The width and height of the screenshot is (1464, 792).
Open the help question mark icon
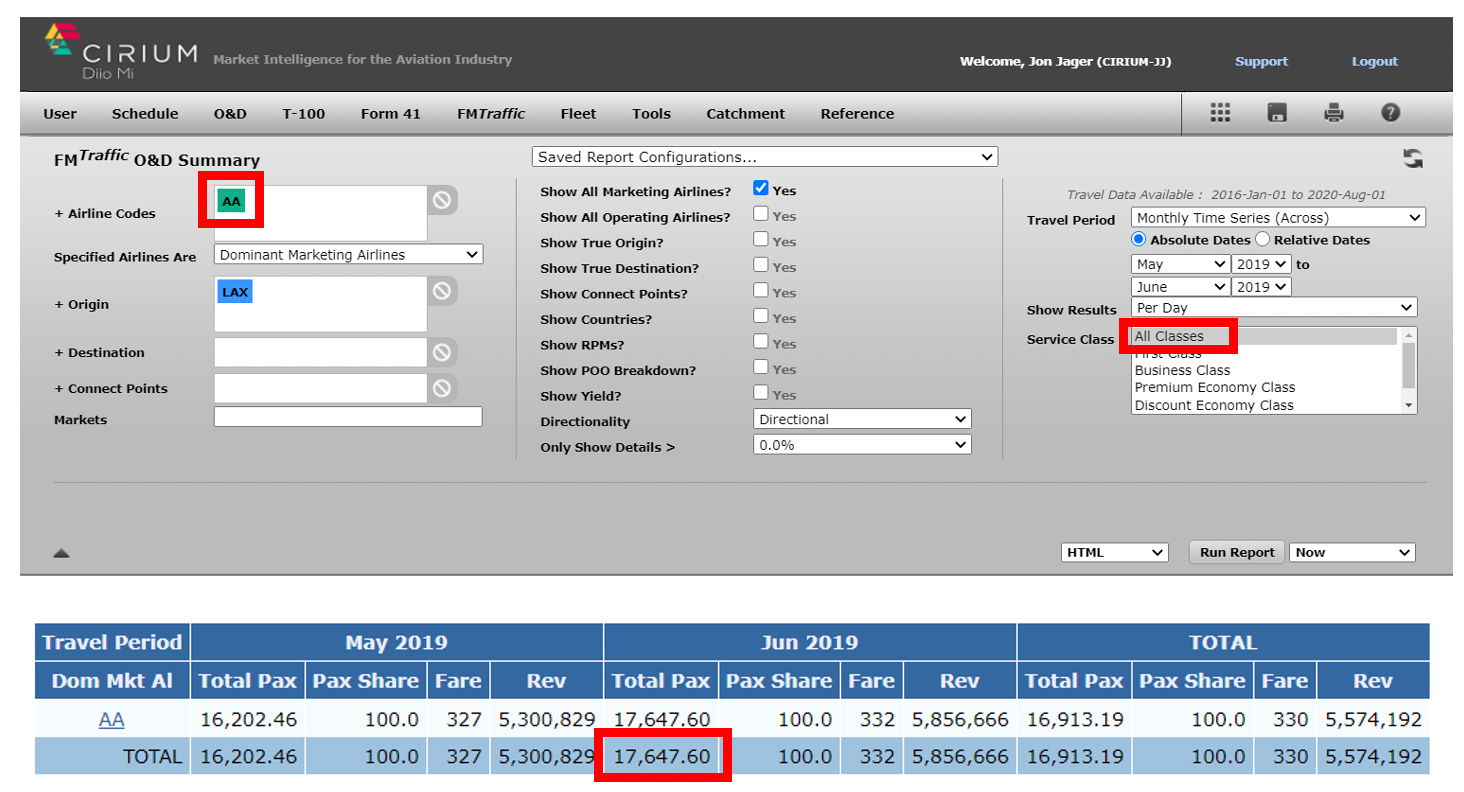1390,113
